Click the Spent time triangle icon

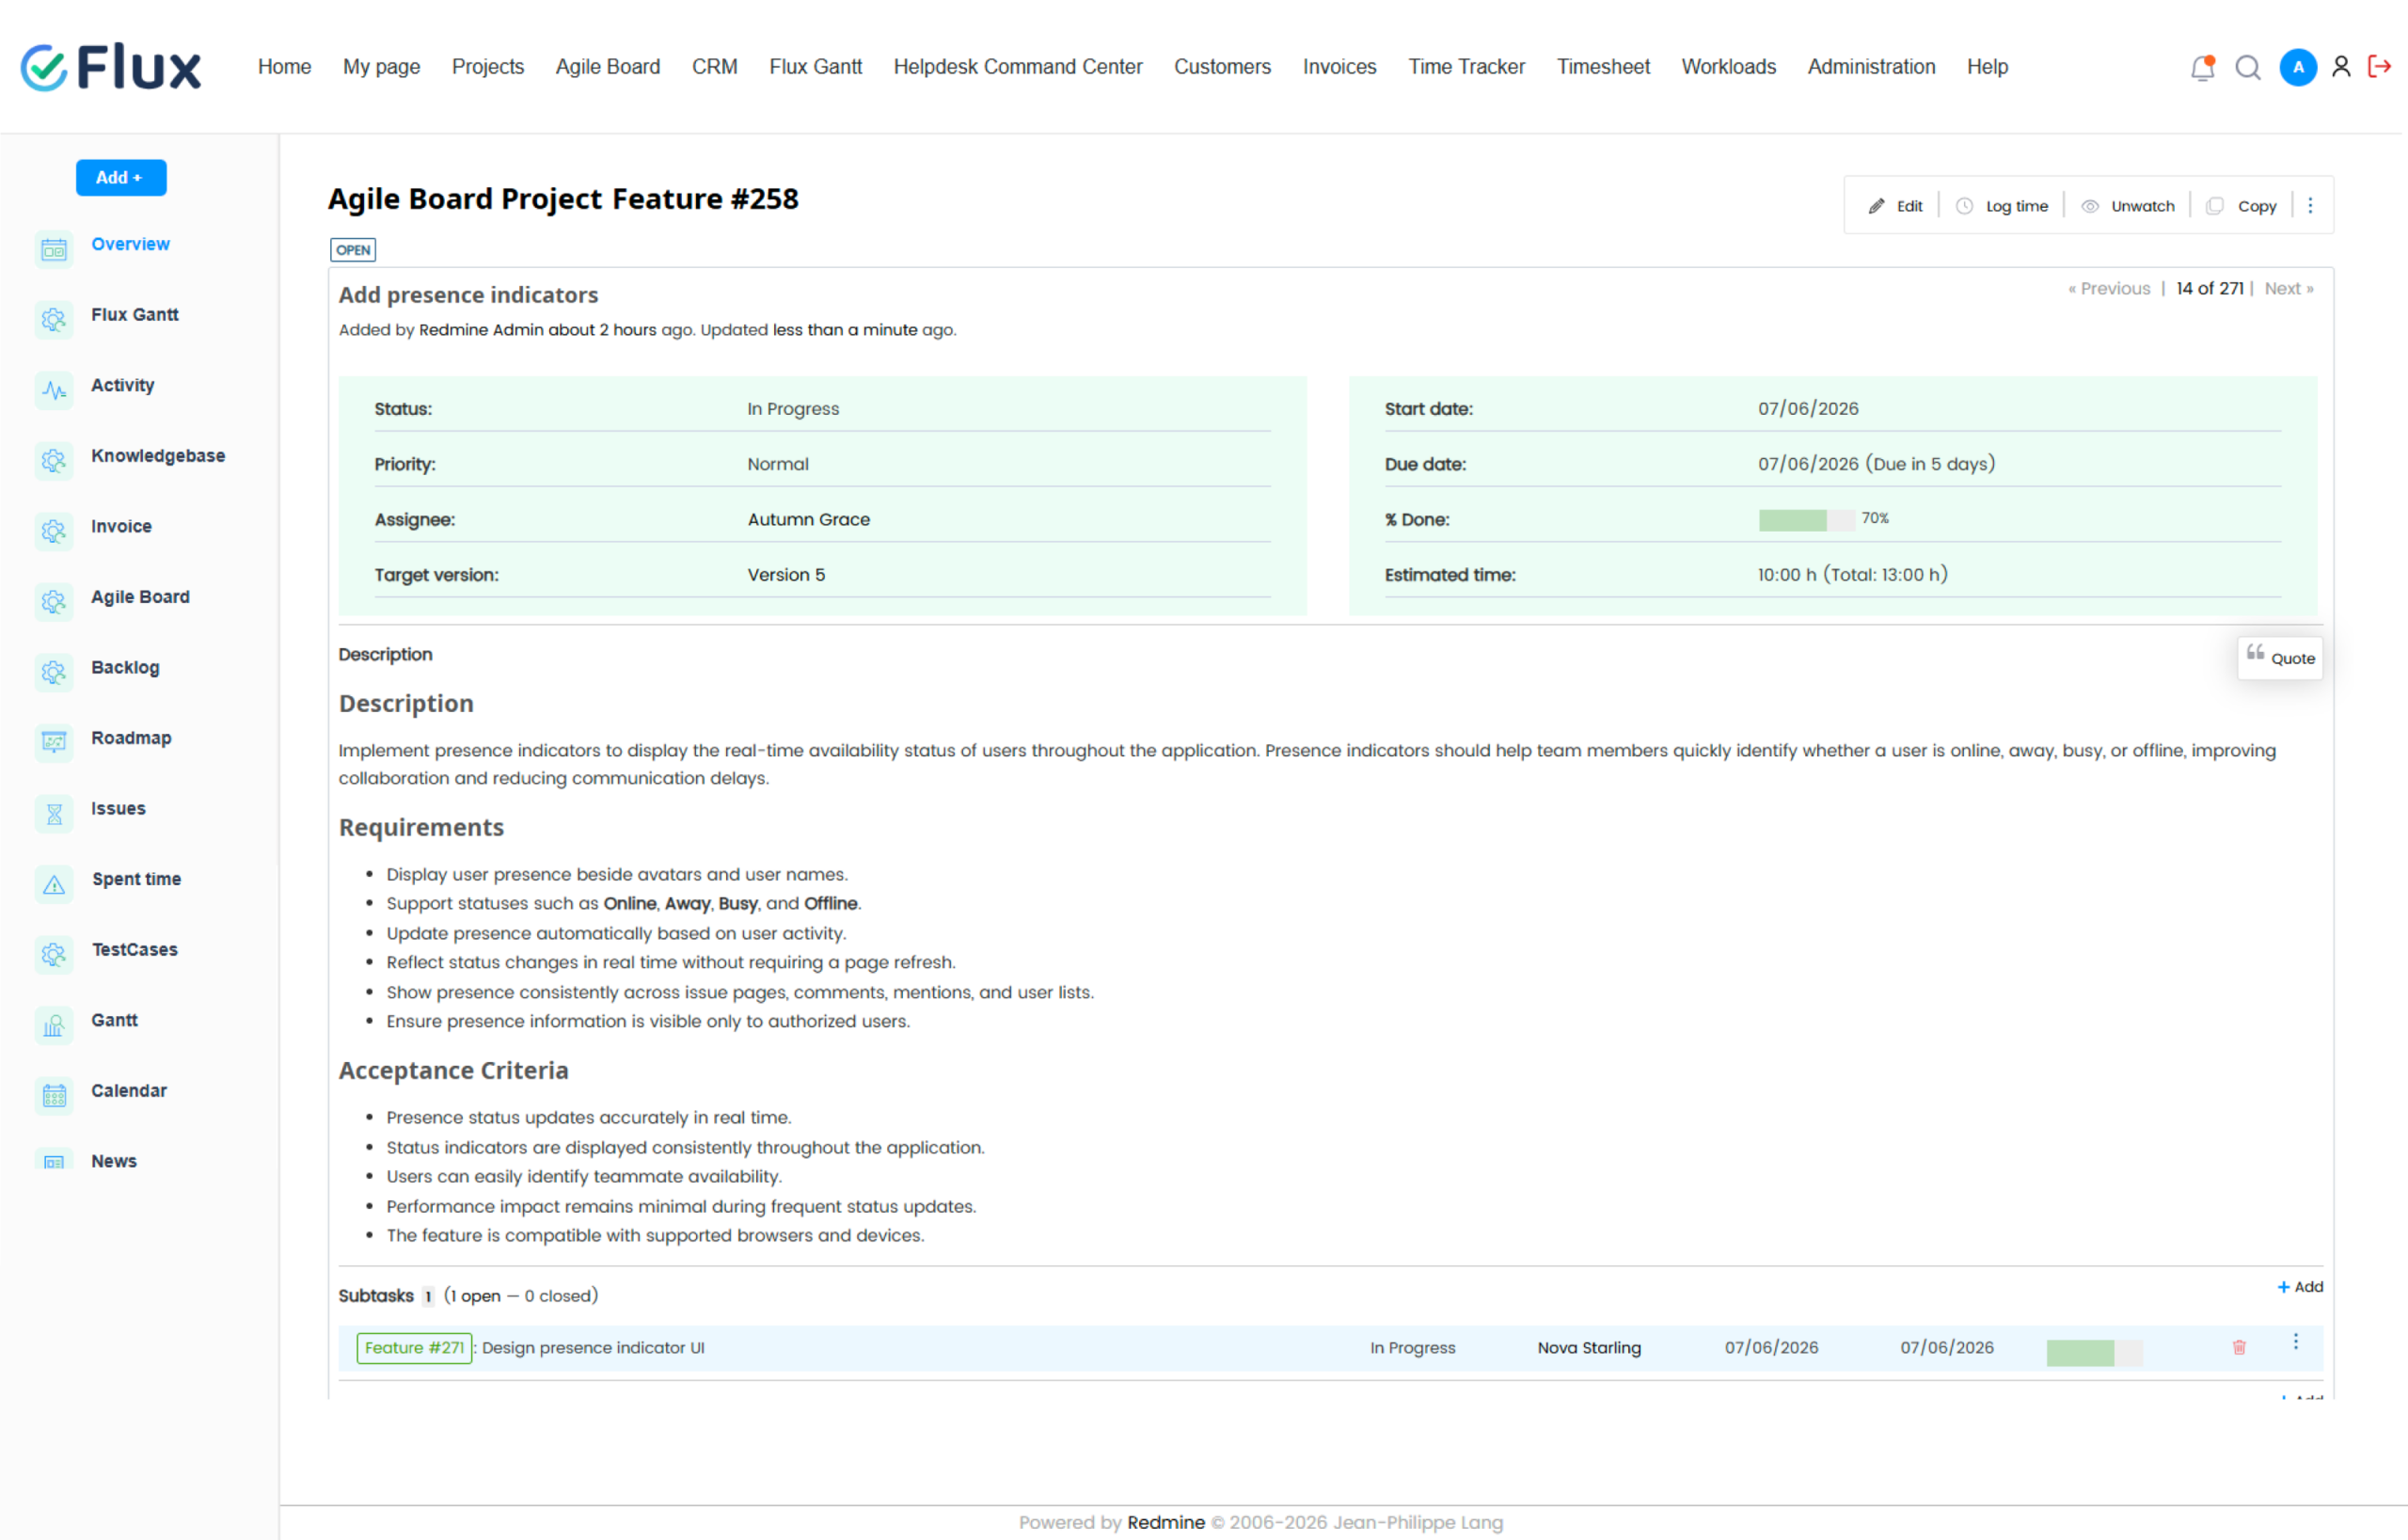(x=54, y=884)
